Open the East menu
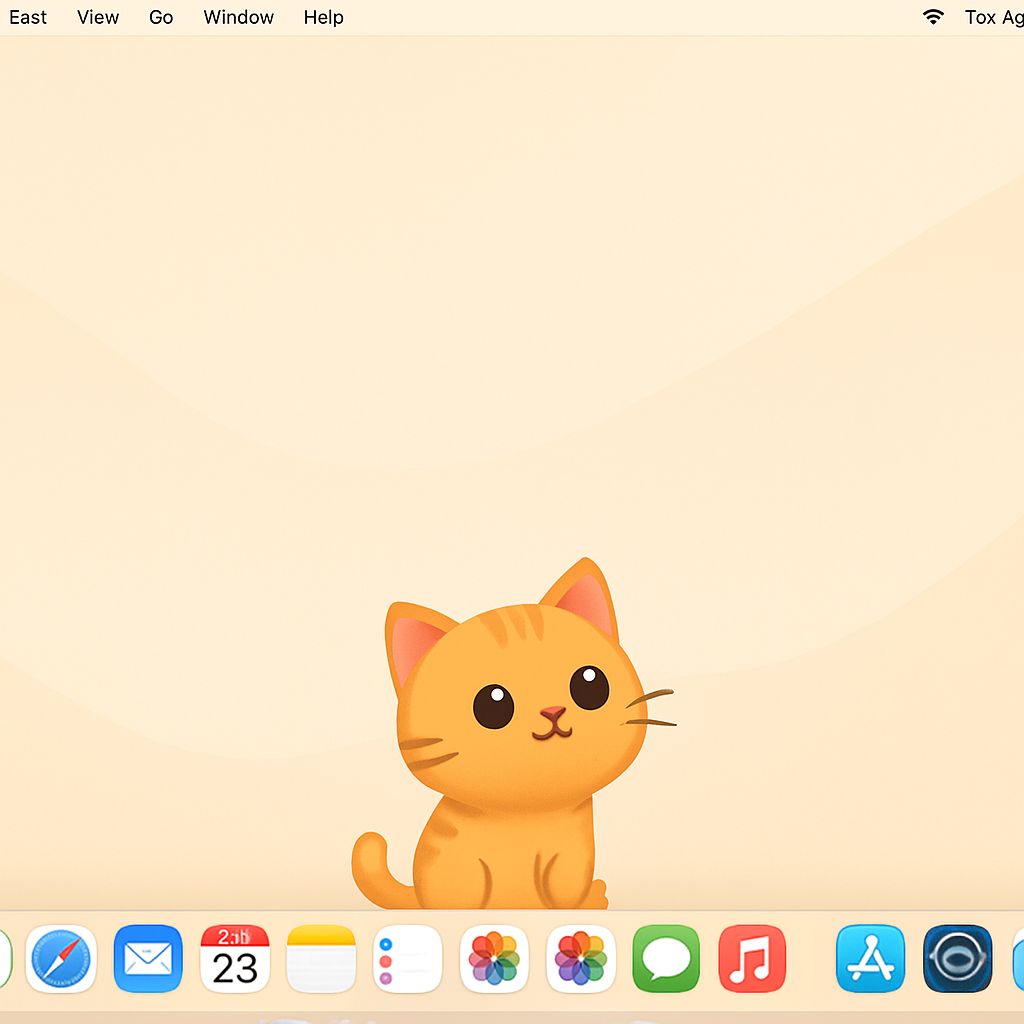 click(x=28, y=17)
